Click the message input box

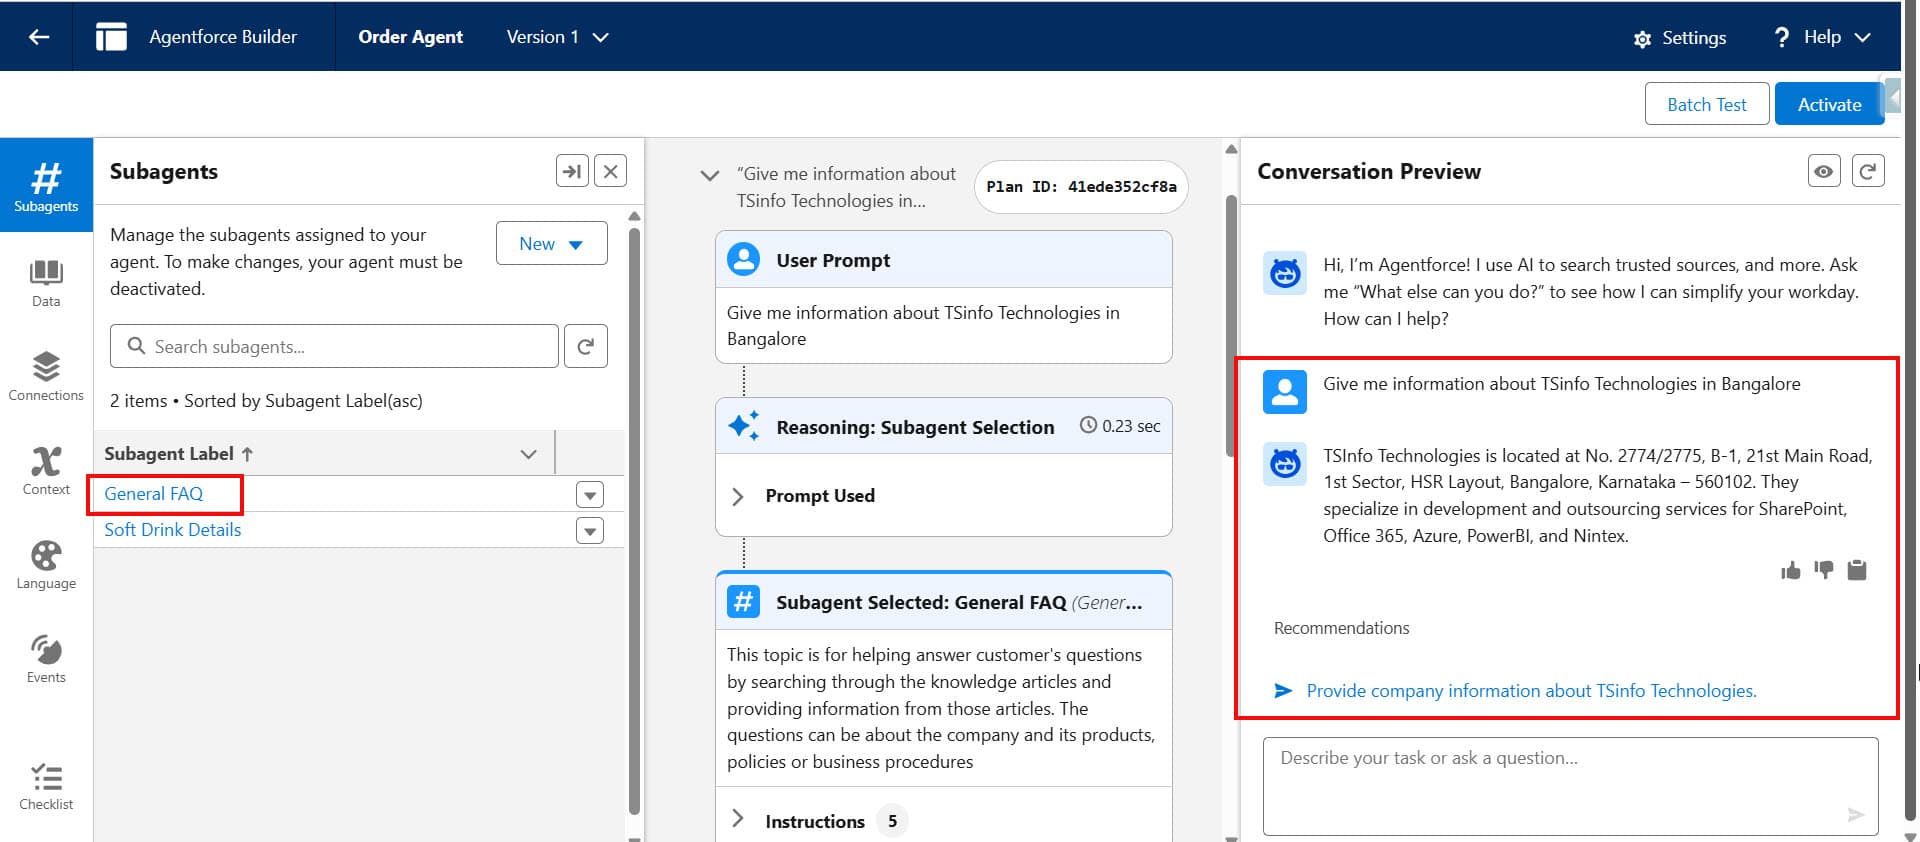(x=1570, y=786)
